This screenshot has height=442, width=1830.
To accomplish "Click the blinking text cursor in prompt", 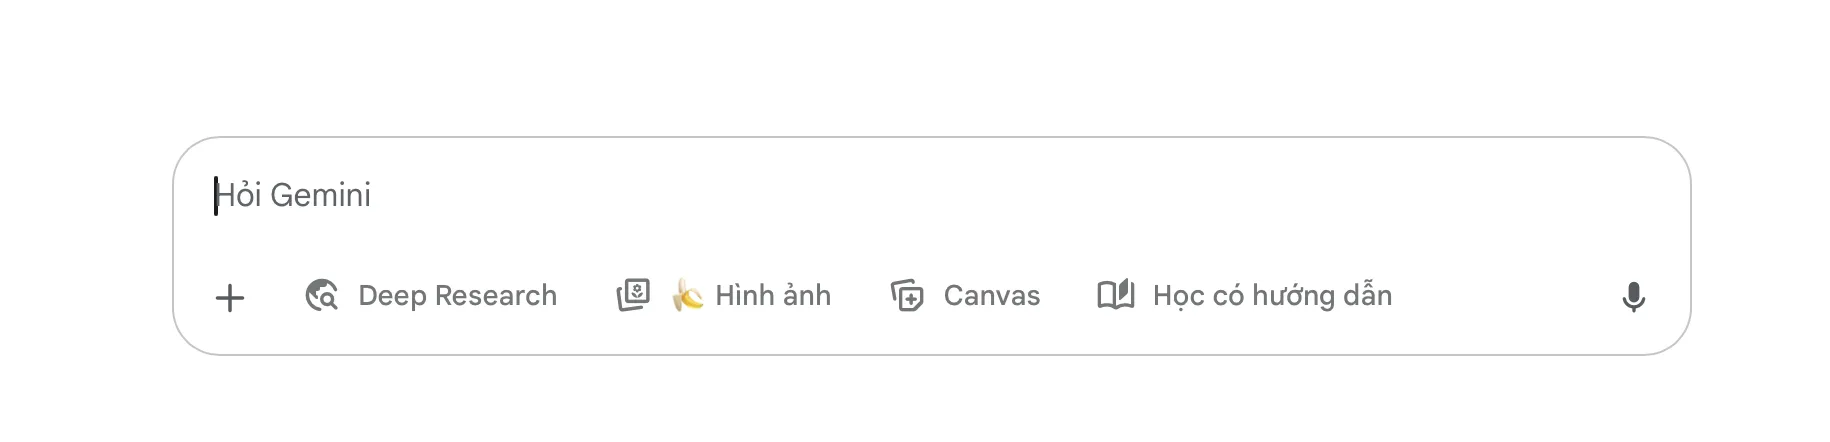I will pos(216,196).
